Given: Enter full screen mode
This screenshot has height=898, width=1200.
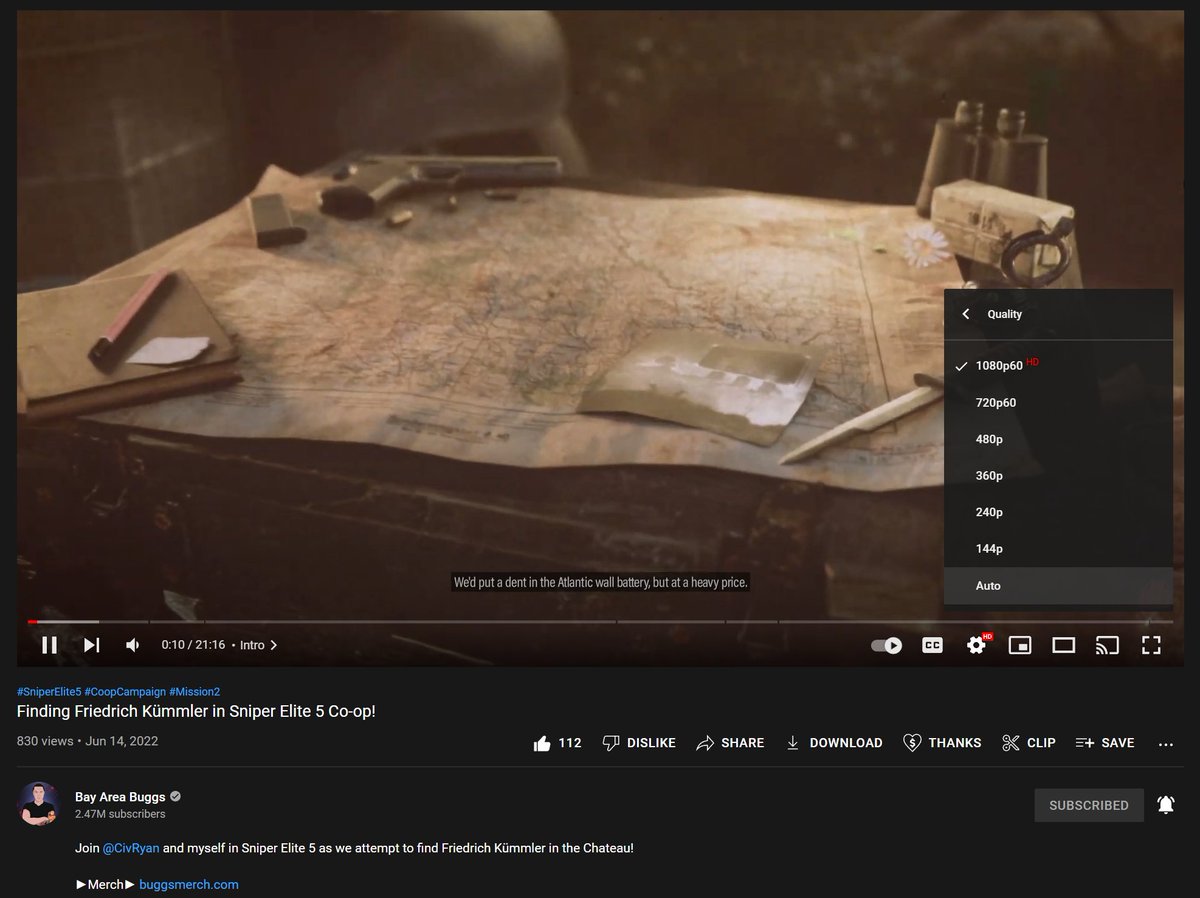Looking at the screenshot, I should coord(1151,645).
